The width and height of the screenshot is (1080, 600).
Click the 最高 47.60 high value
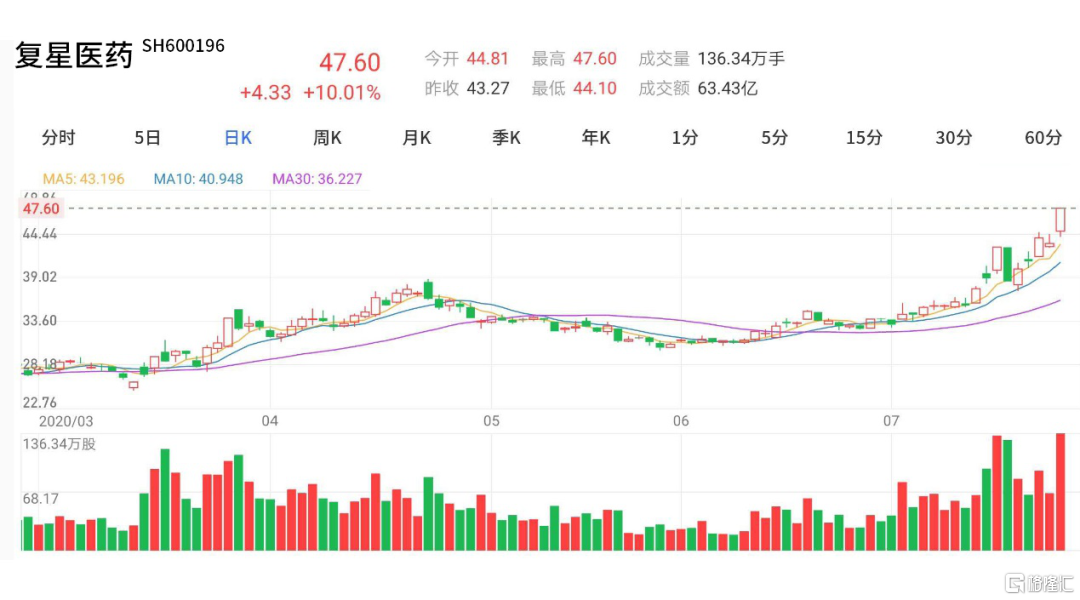tap(574, 59)
